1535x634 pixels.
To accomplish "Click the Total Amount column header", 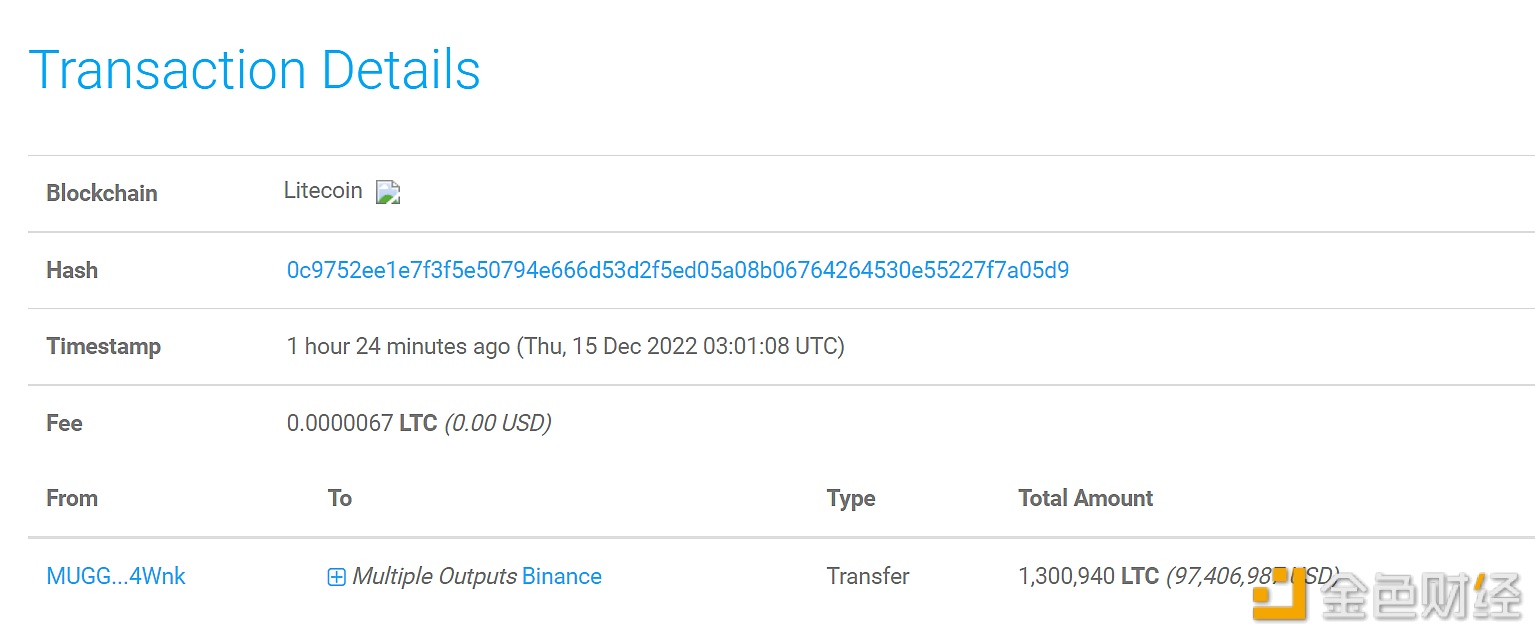I will coord(1085,498).
